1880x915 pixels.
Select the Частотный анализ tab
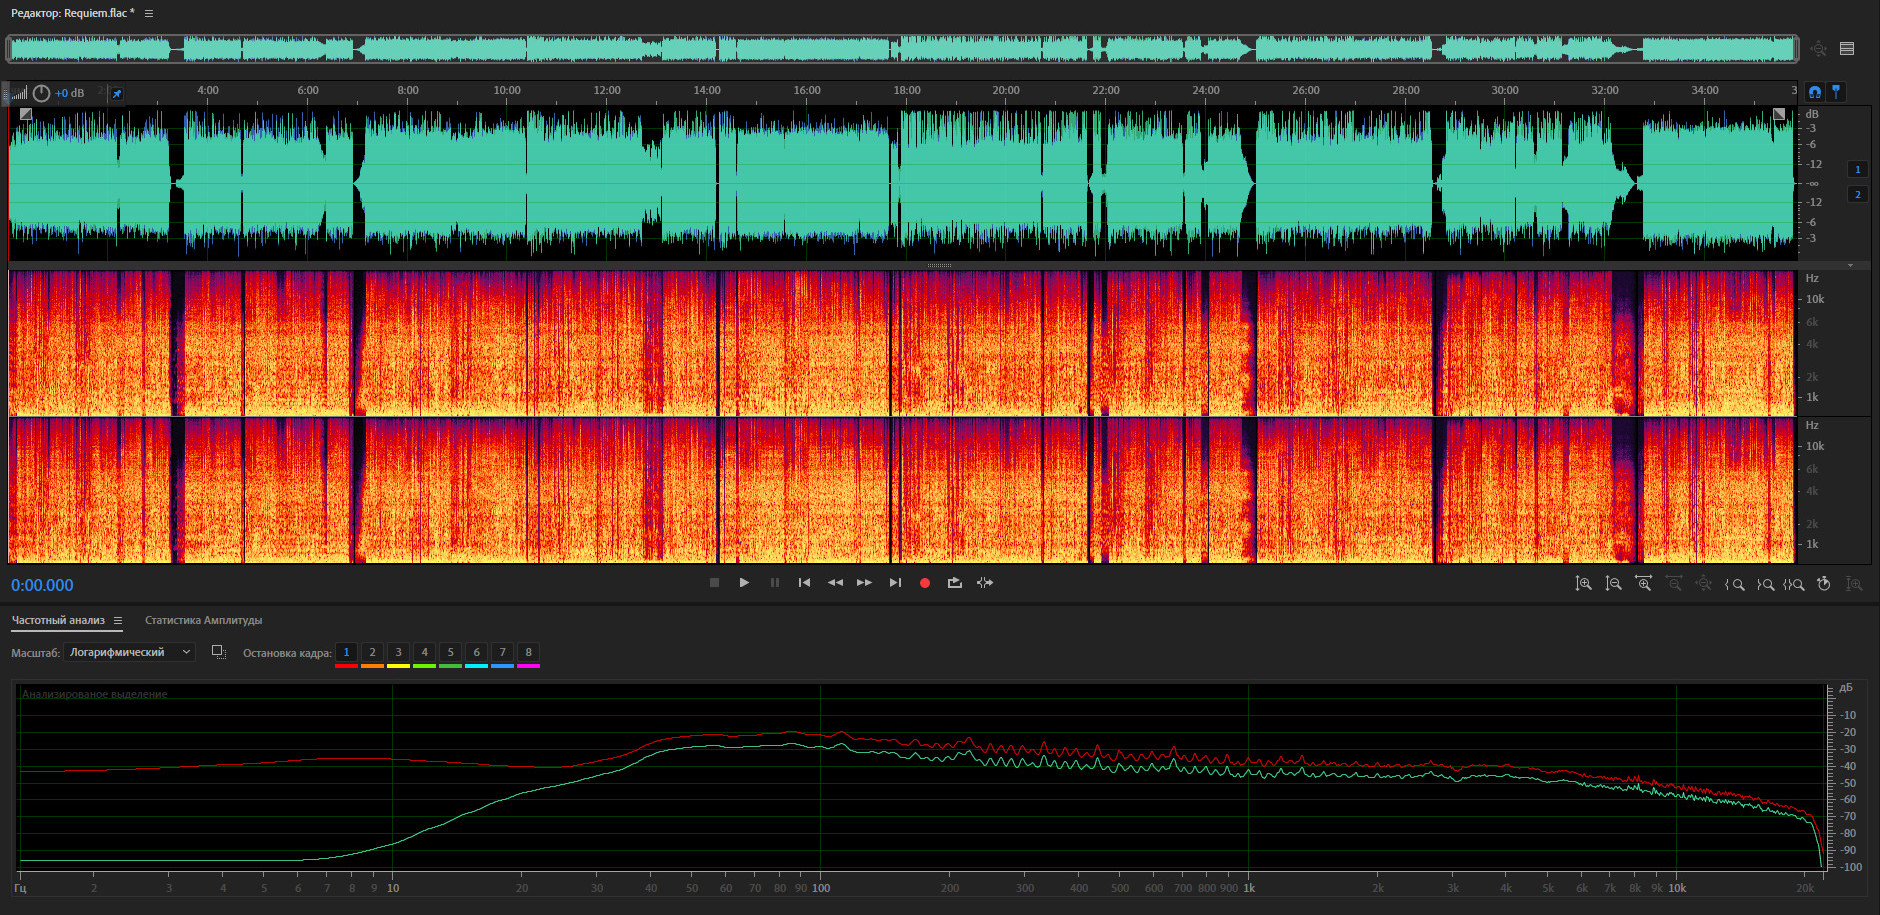click(58, 621)
